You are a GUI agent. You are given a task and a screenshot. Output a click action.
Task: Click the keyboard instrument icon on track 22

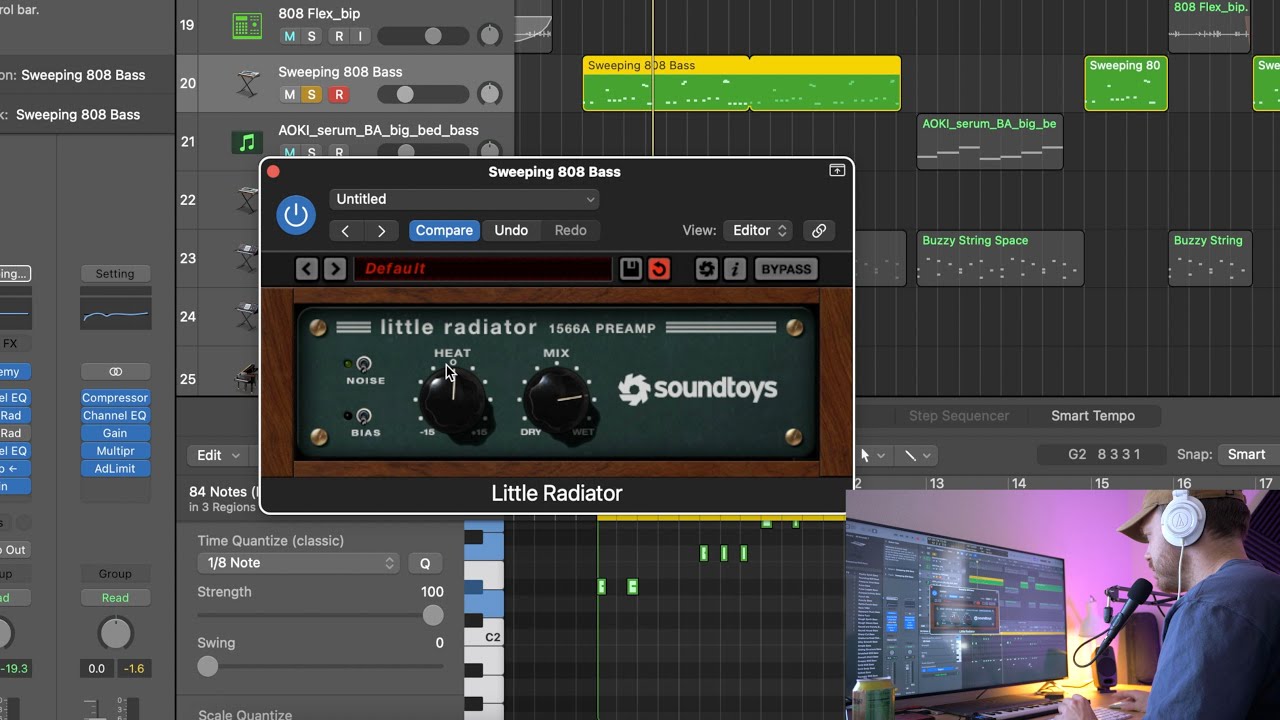pos(246,200)
